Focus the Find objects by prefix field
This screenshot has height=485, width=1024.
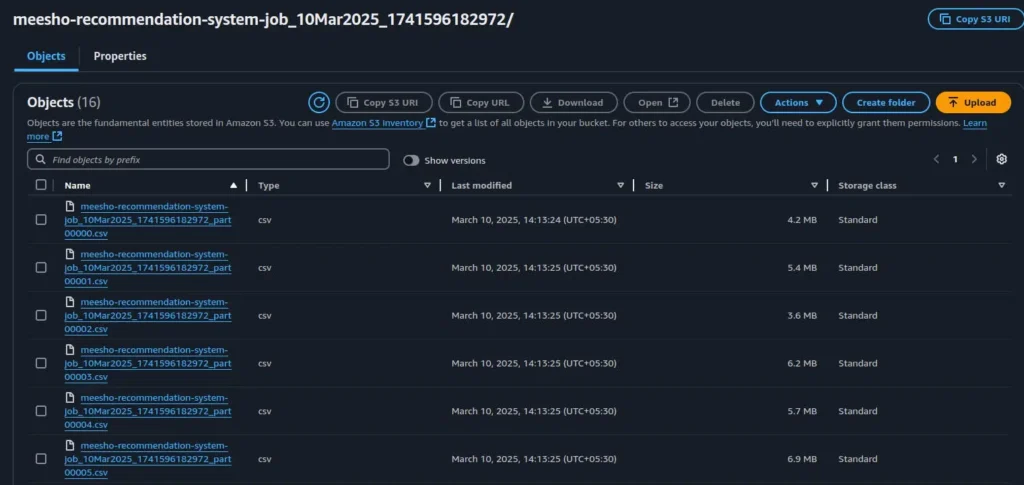point(208,159)
